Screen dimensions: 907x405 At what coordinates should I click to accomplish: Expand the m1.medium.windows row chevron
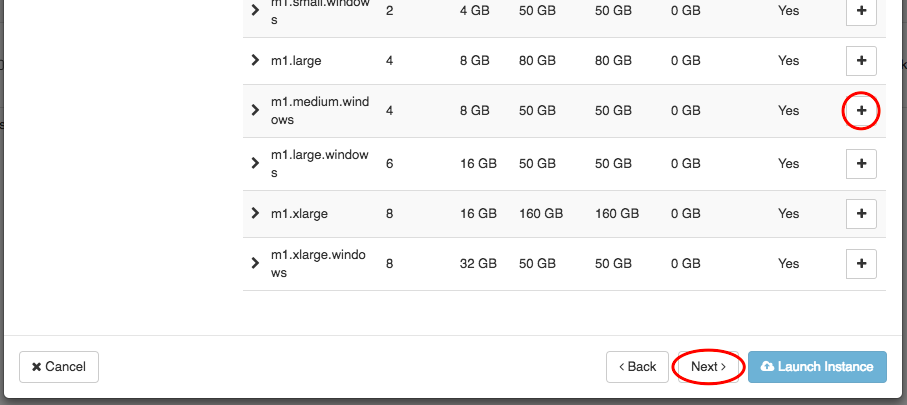tap(255, 110)
